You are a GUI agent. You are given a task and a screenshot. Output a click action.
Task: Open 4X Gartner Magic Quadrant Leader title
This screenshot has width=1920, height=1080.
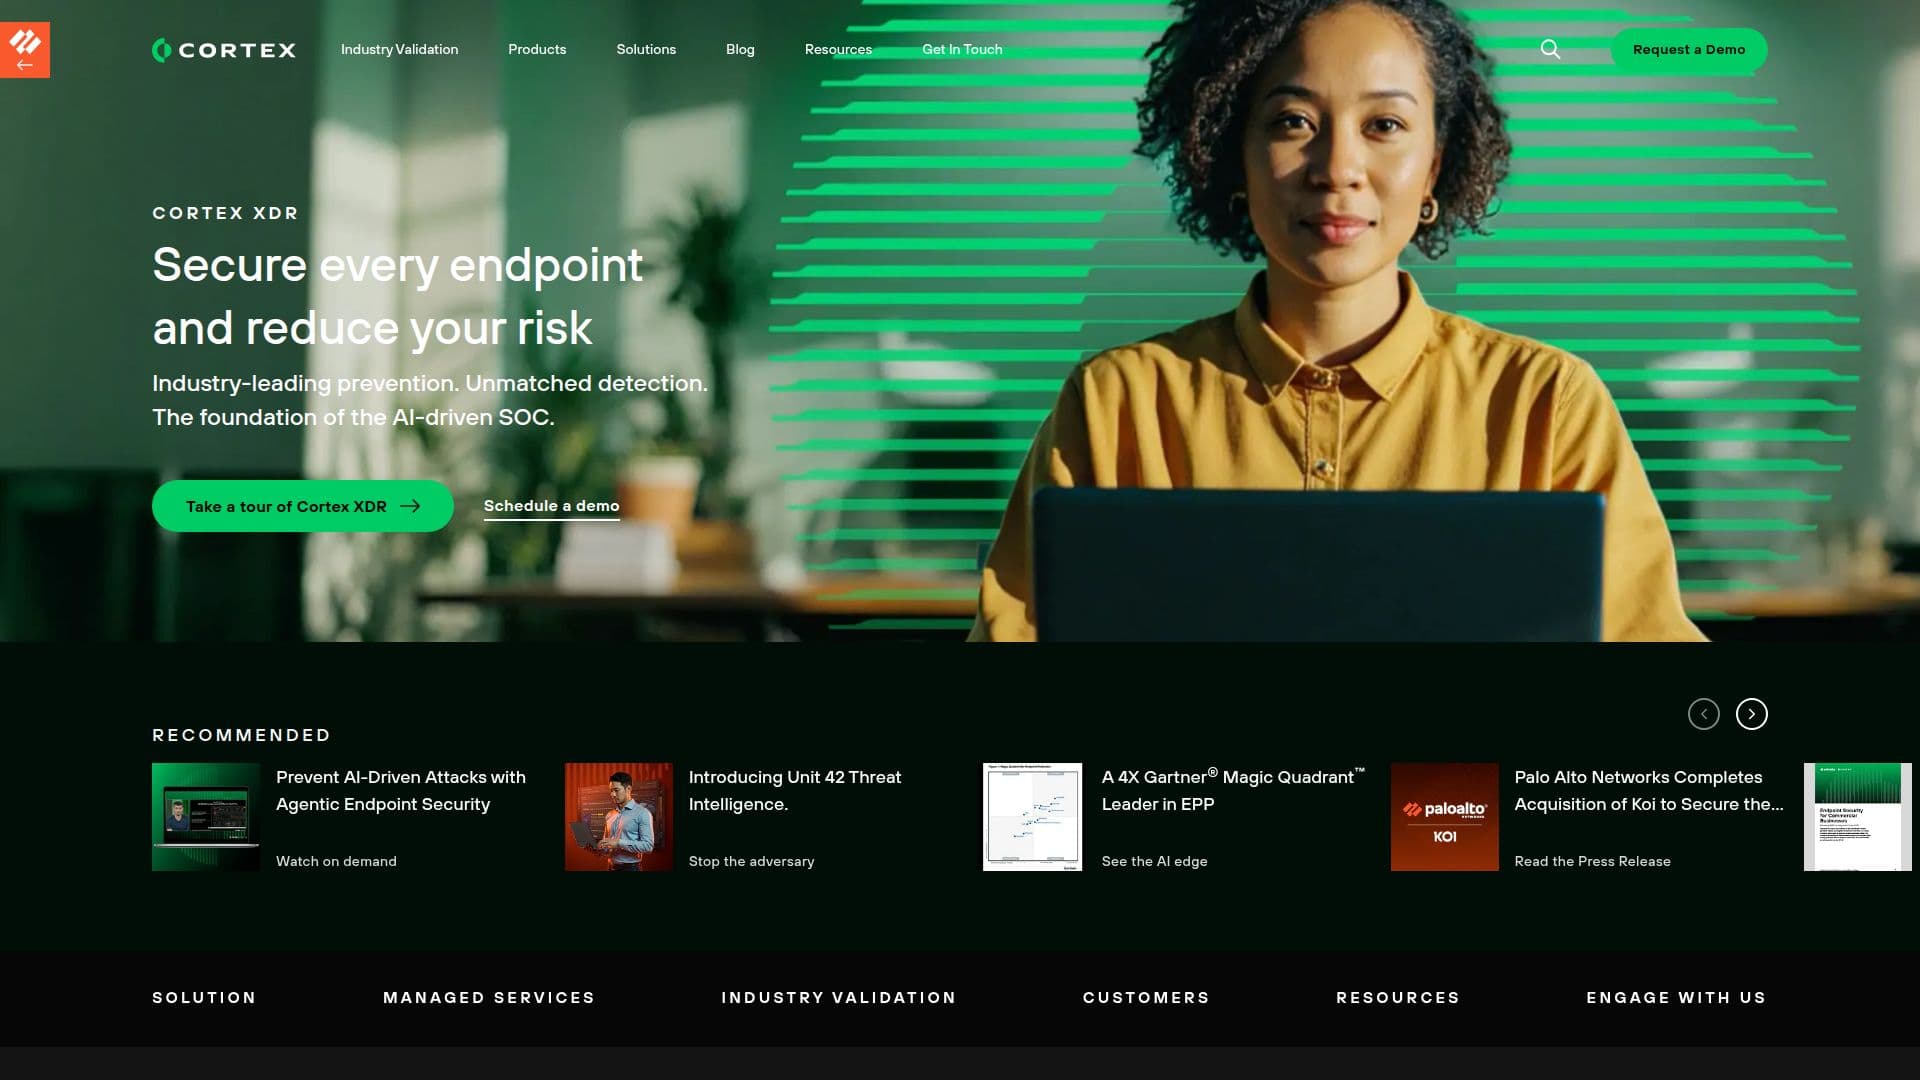click(x=1233, y=790)
